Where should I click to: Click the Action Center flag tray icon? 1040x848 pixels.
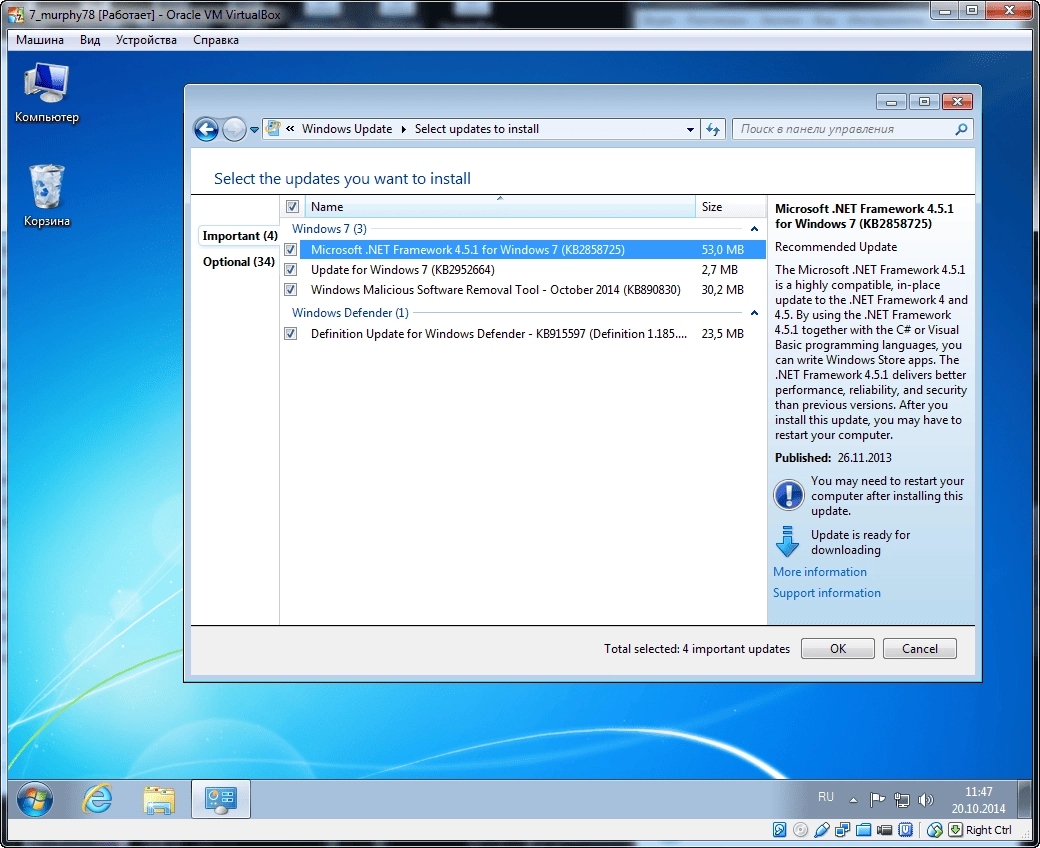(878, 800)
